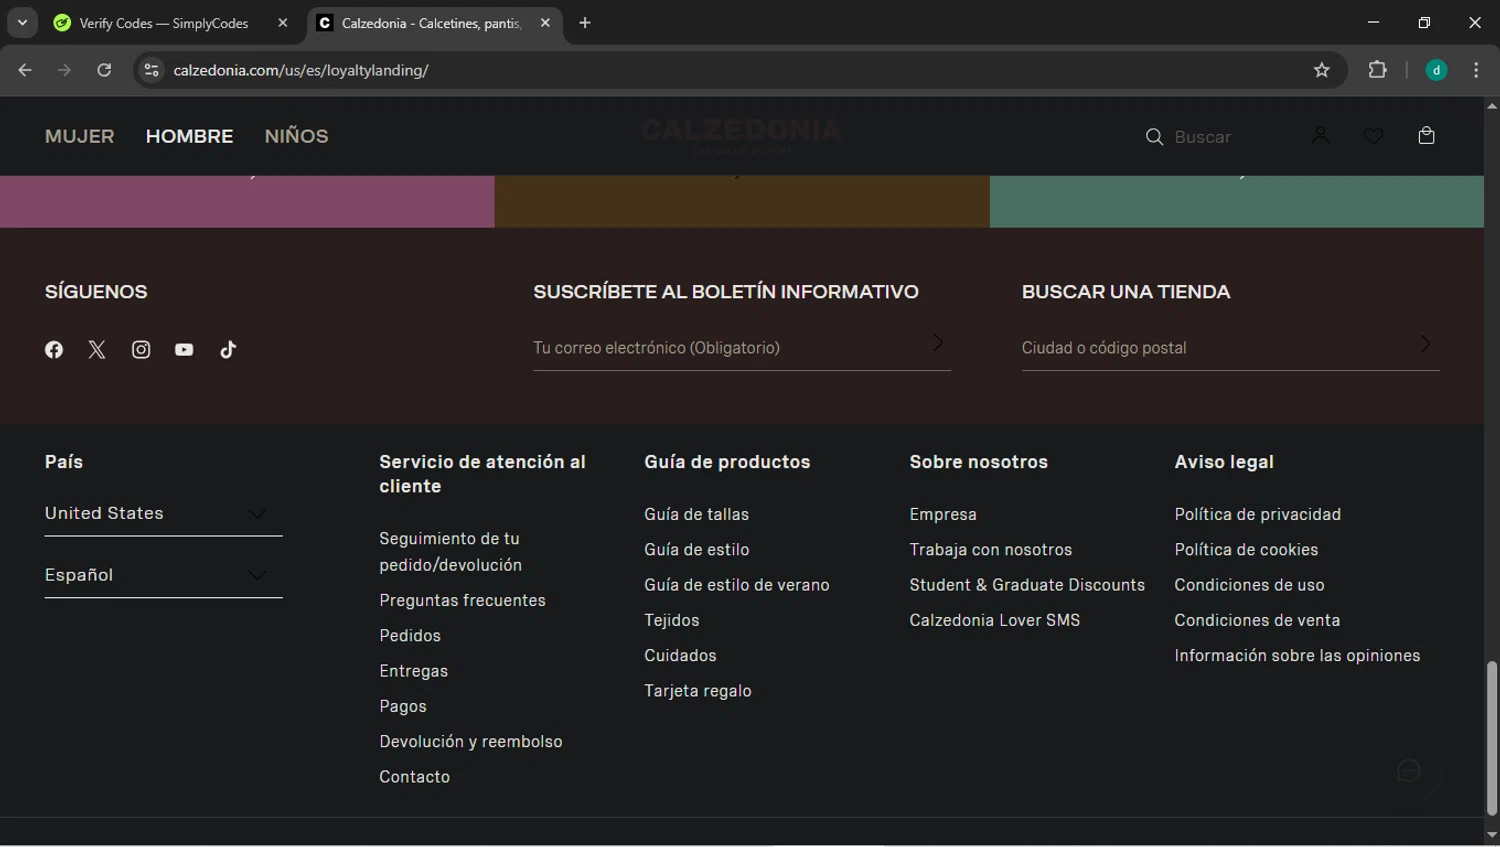Open the tab search dropdown arrow
This screenshot has width=1500, height=847.
(22, 23)
